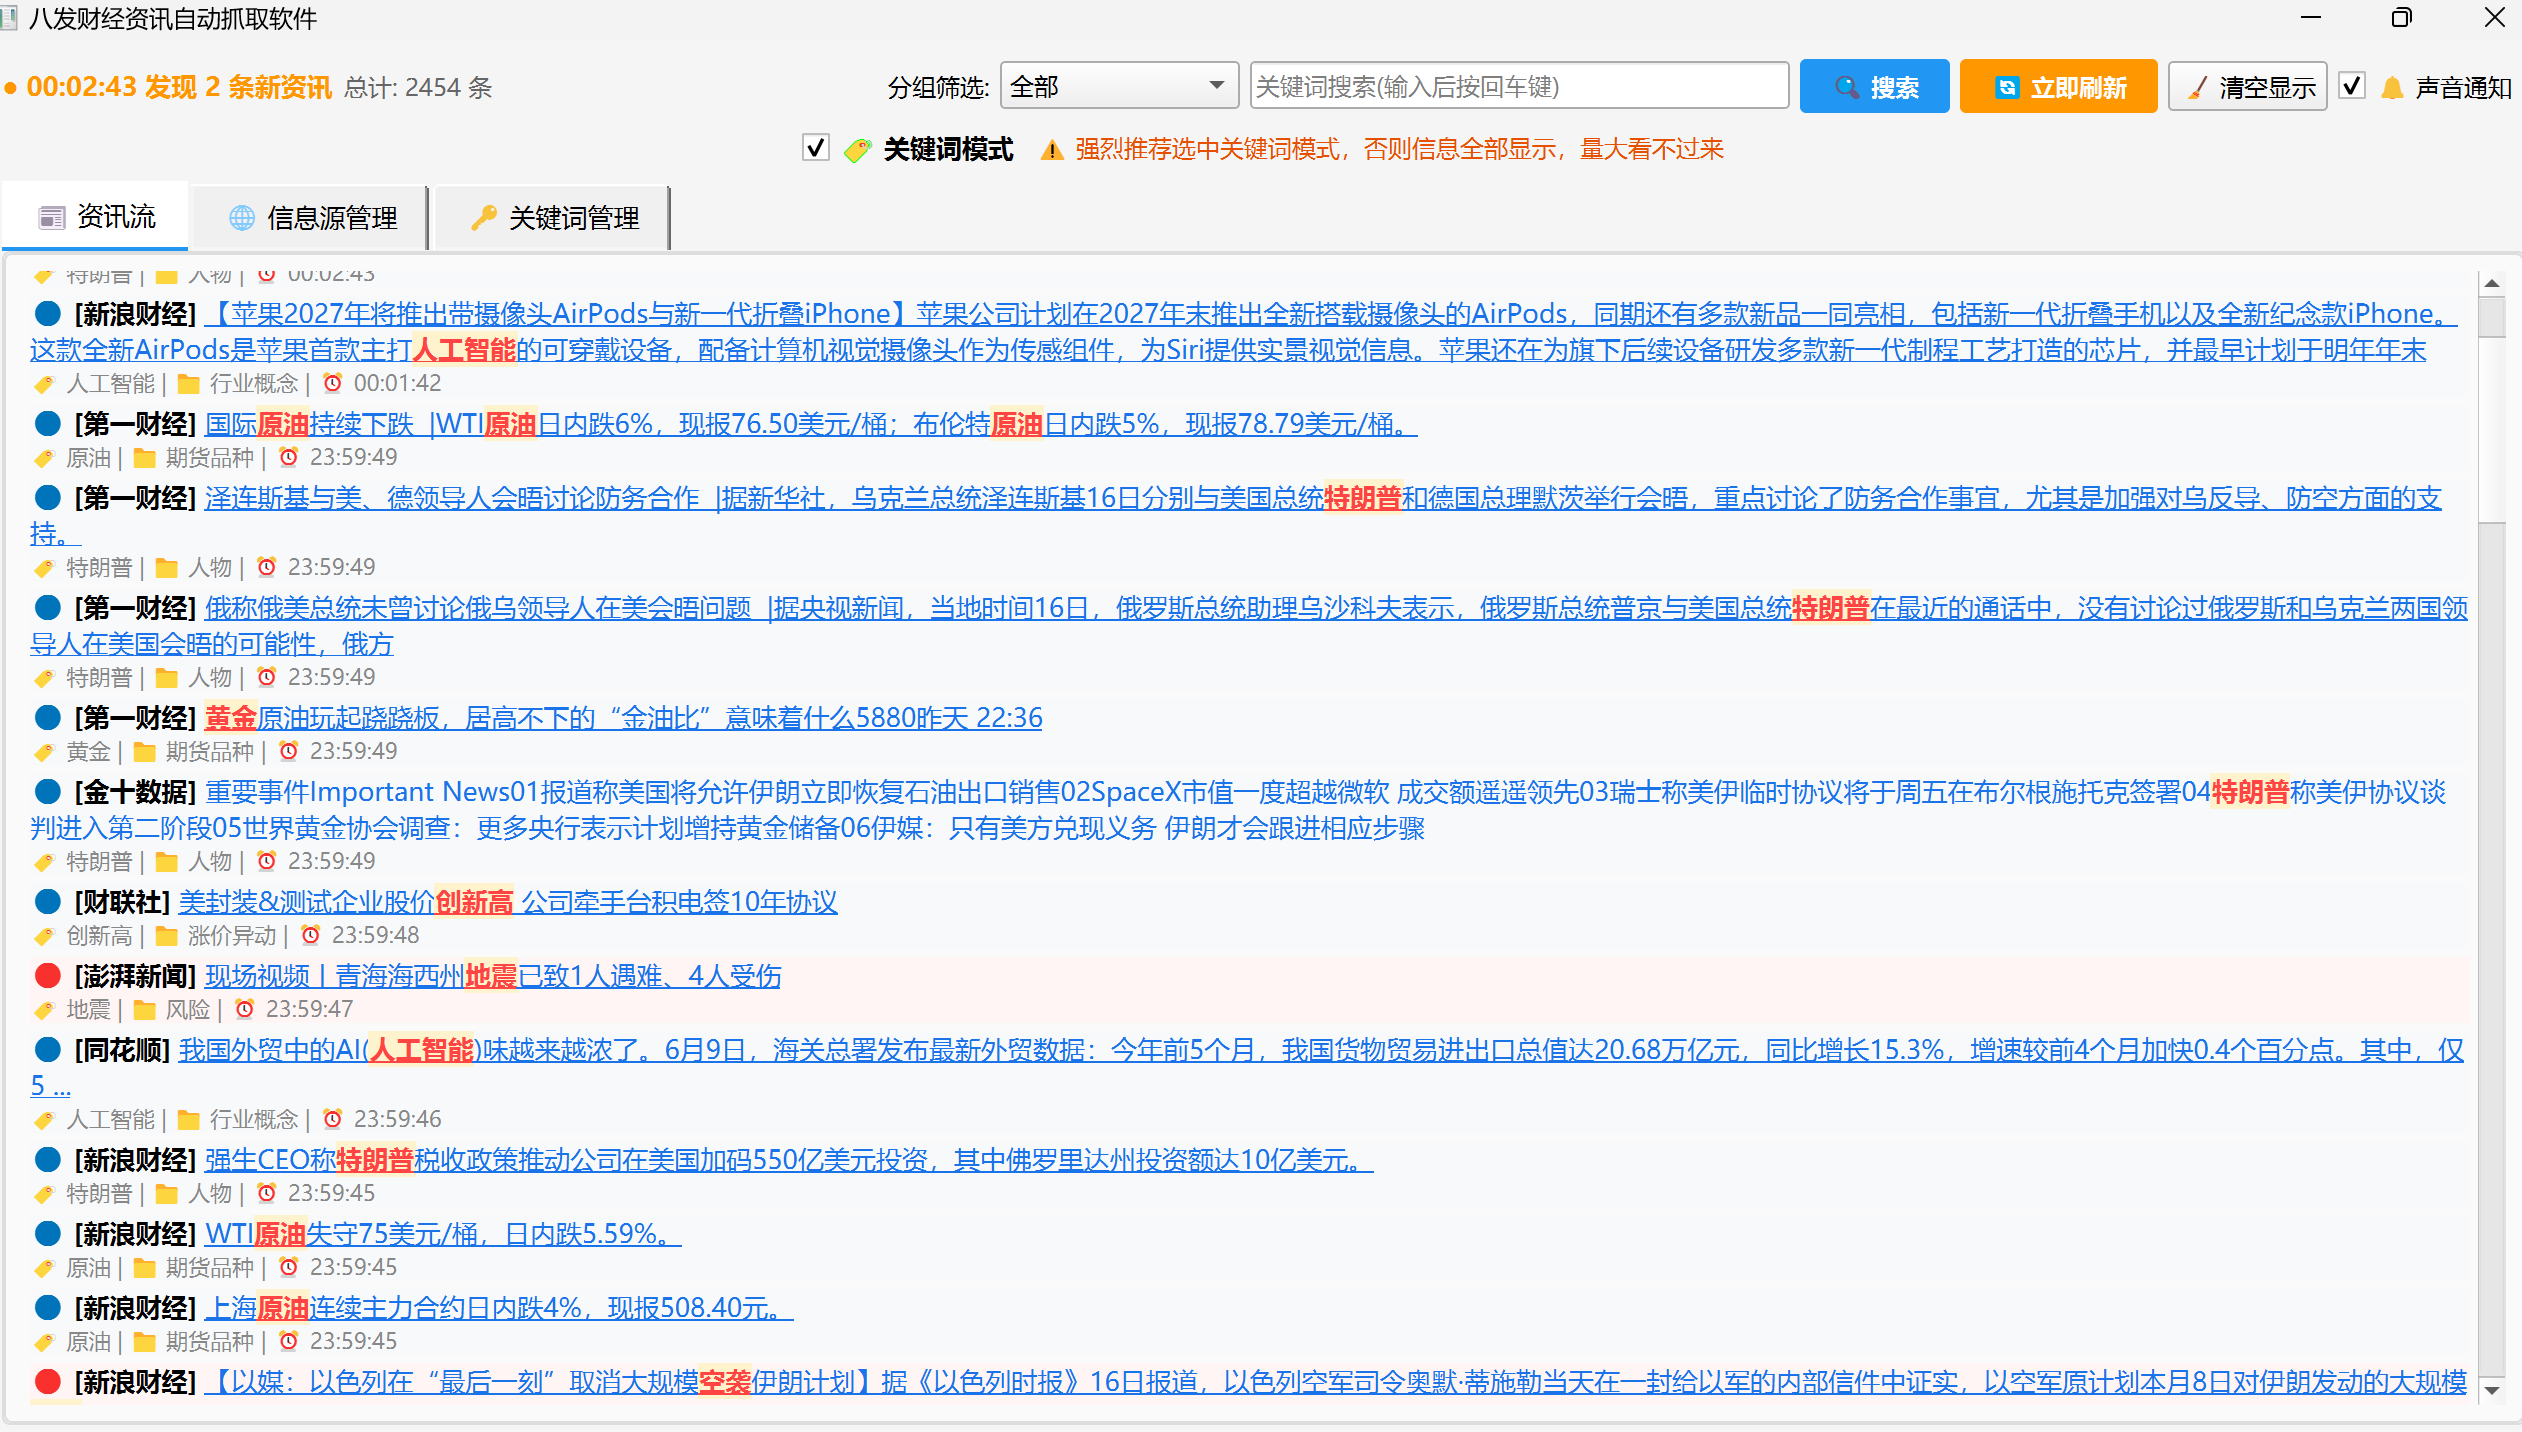Toggle the 声音通知 checkbox

click(x=2352, y=86)
